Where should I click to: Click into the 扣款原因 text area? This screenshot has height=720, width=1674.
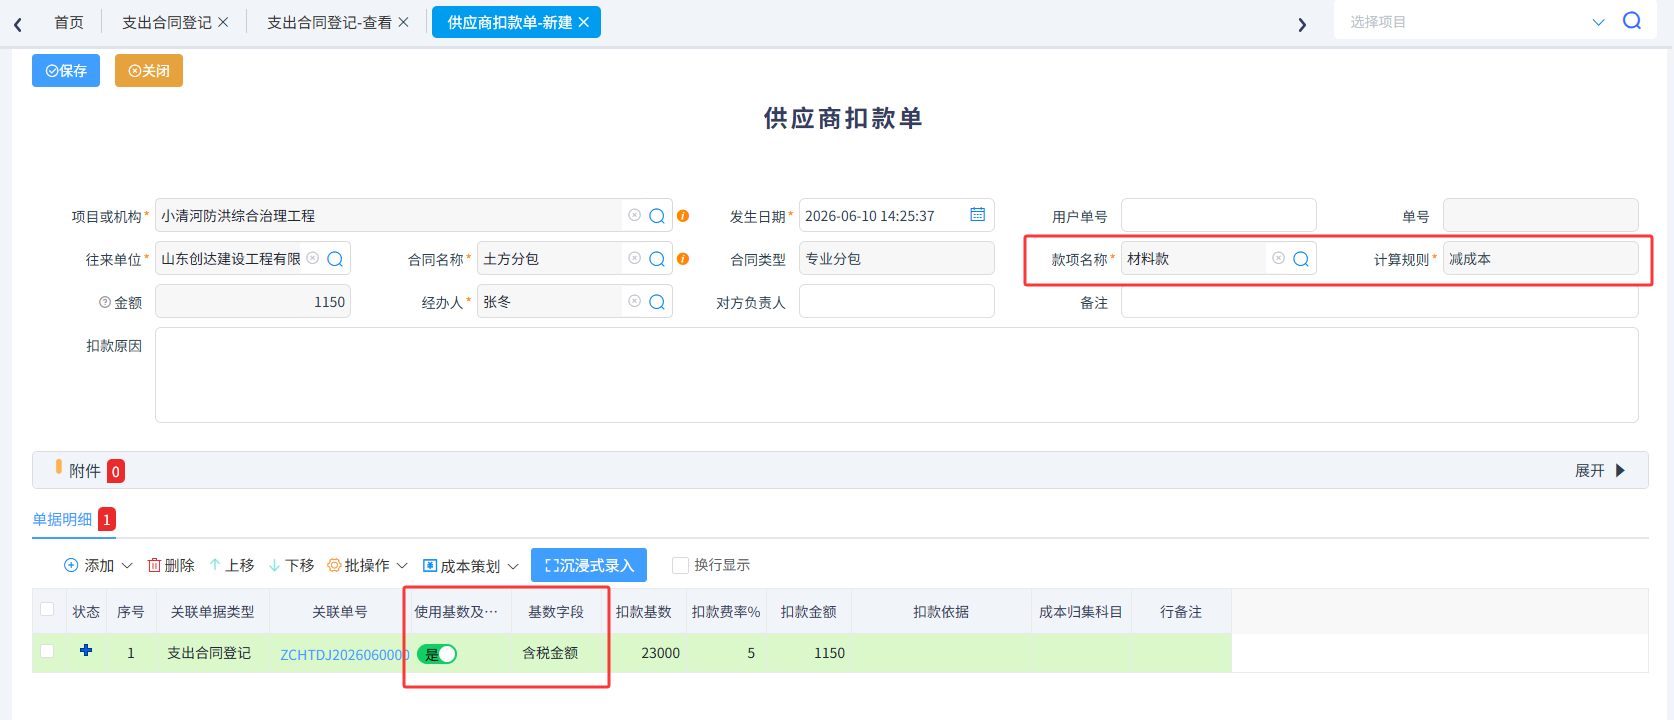(x=896, y=375)
